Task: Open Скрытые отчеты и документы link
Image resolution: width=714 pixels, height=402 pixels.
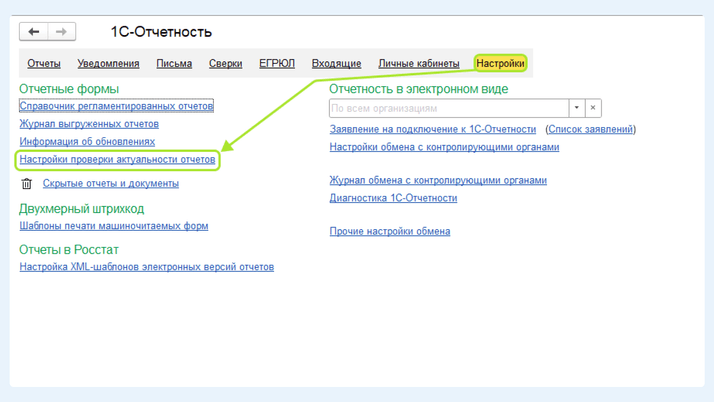Action: [111, 183]
